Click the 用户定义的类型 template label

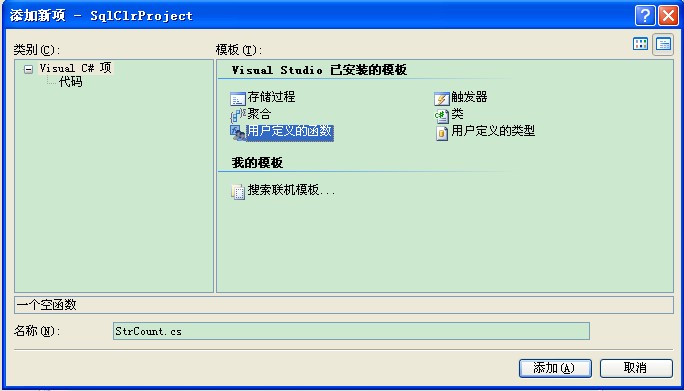493,131
